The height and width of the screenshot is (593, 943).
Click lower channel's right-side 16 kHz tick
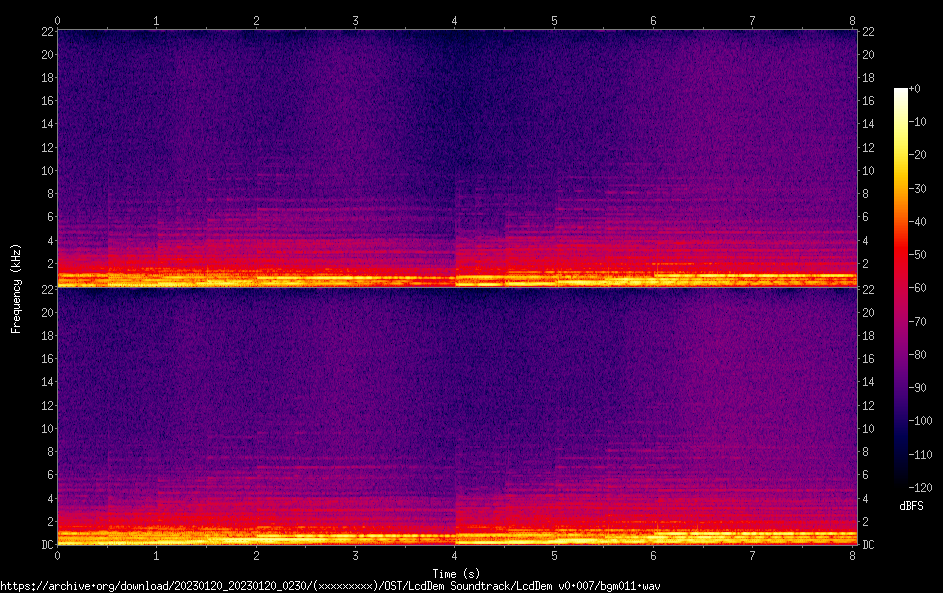coord(869,359)
